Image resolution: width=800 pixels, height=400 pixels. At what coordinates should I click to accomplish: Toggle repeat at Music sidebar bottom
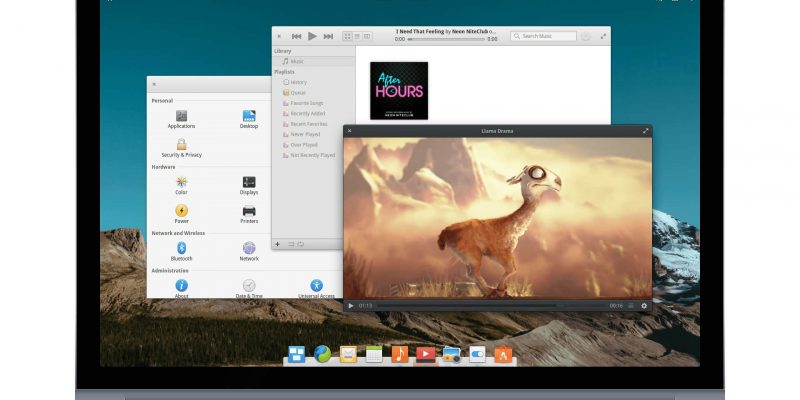(301, 244)
